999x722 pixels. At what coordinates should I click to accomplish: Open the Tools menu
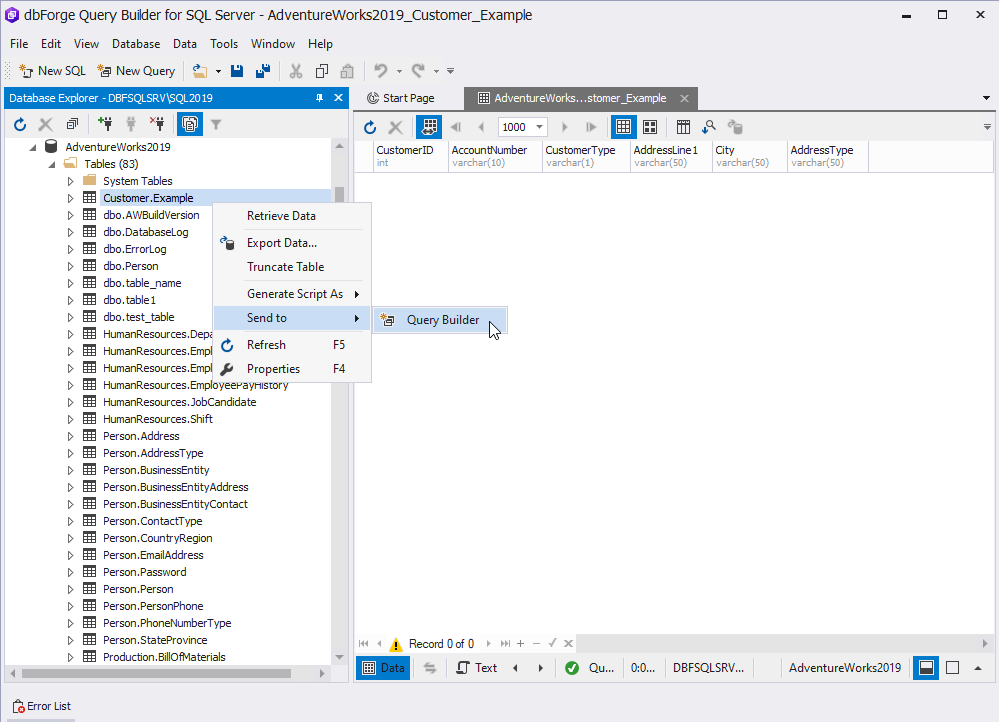(224, 44)
